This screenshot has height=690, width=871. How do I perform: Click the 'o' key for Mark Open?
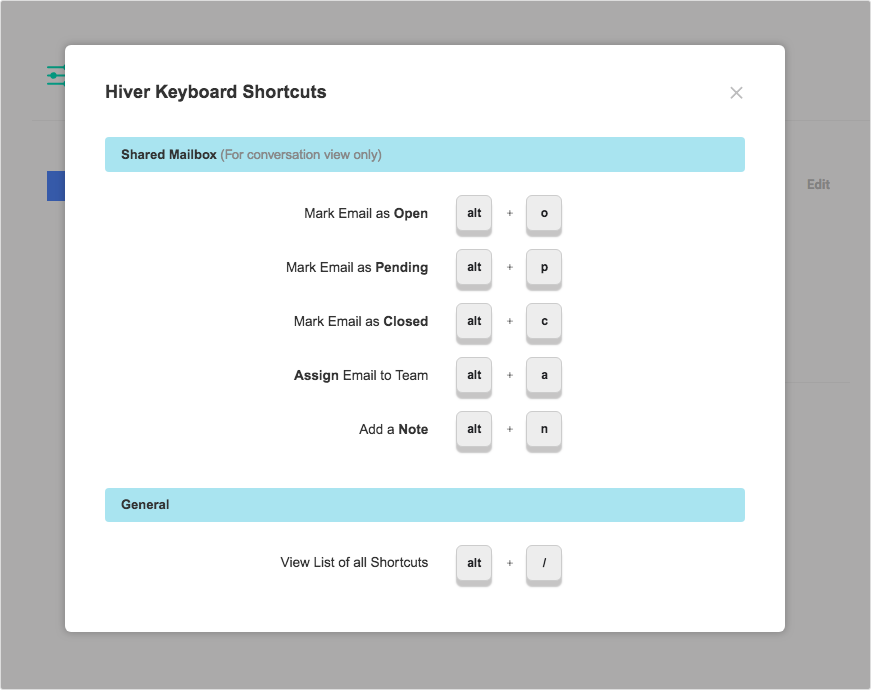[544, 213]
